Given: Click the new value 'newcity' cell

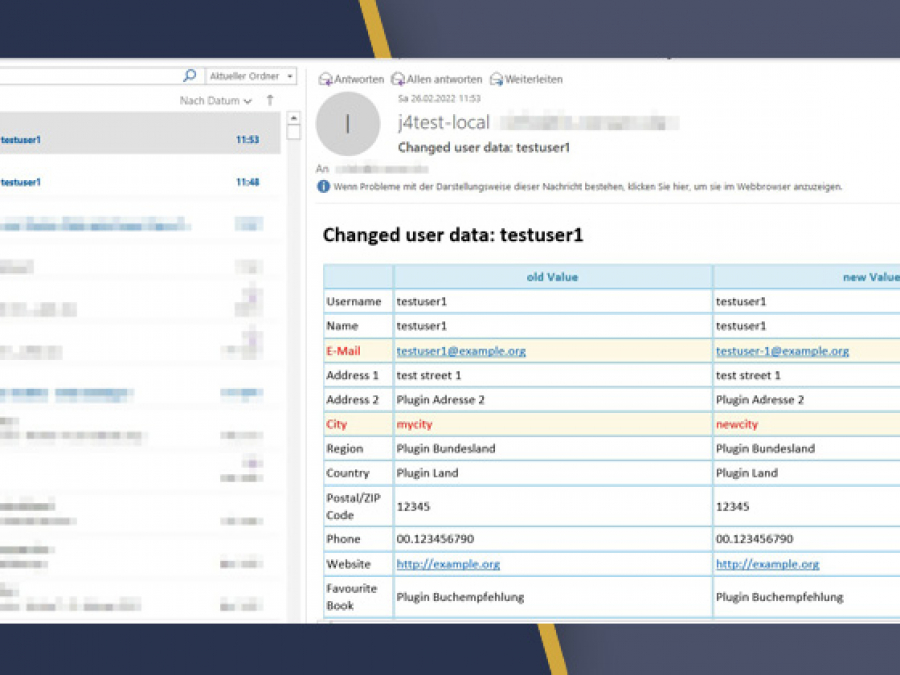Looking at the screenshot, I should [x=806, y=424].
